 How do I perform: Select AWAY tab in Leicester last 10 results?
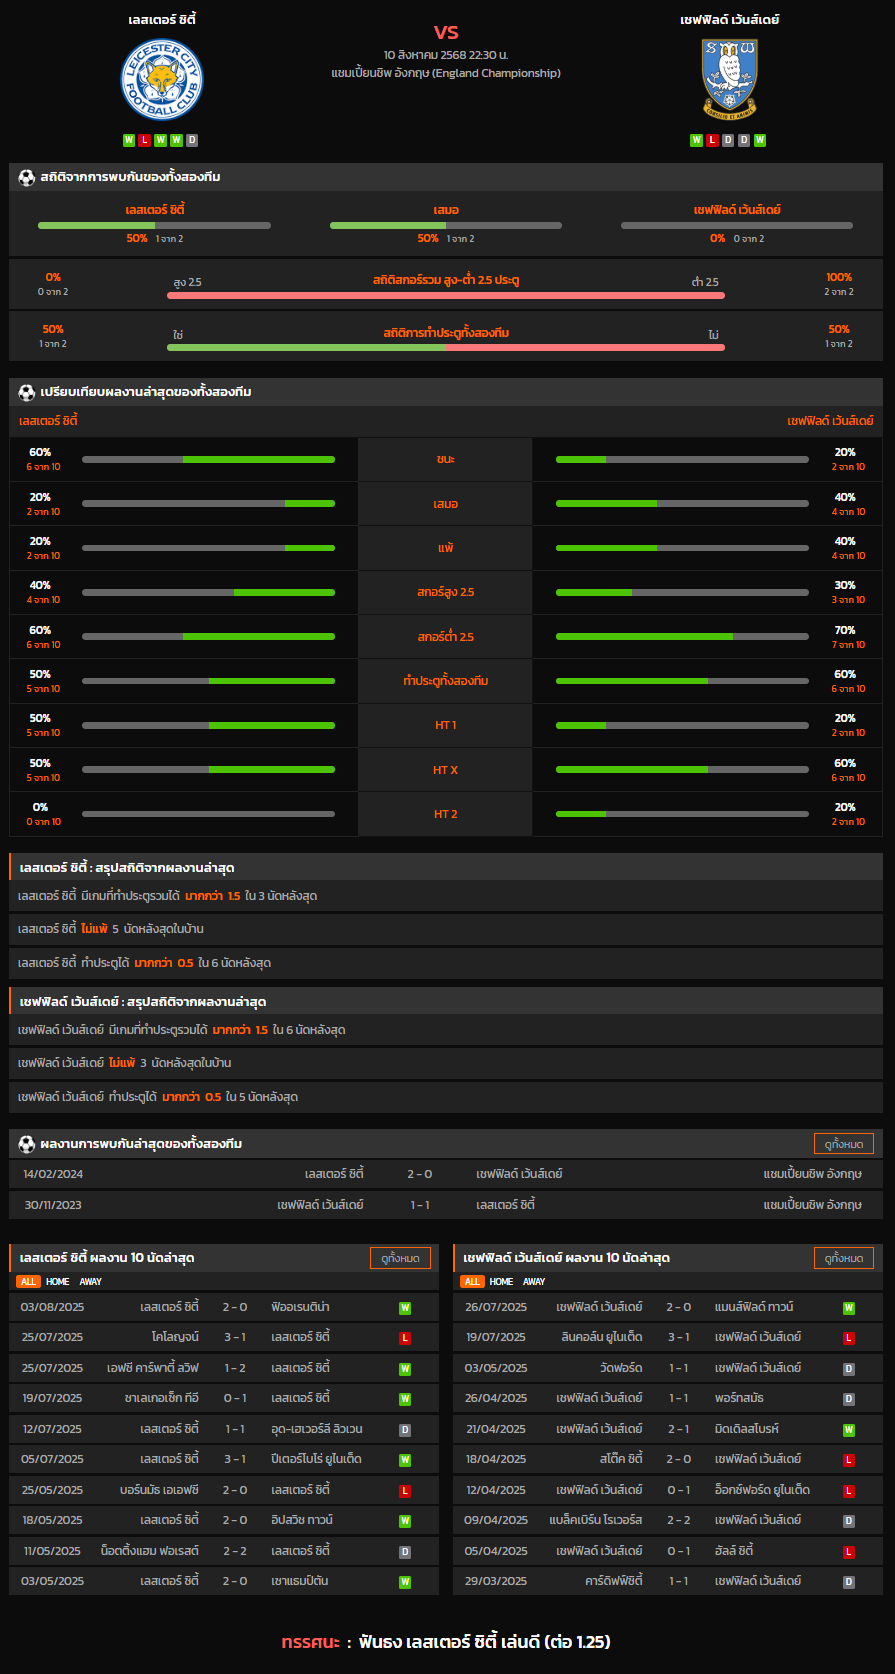[91, 1281]
